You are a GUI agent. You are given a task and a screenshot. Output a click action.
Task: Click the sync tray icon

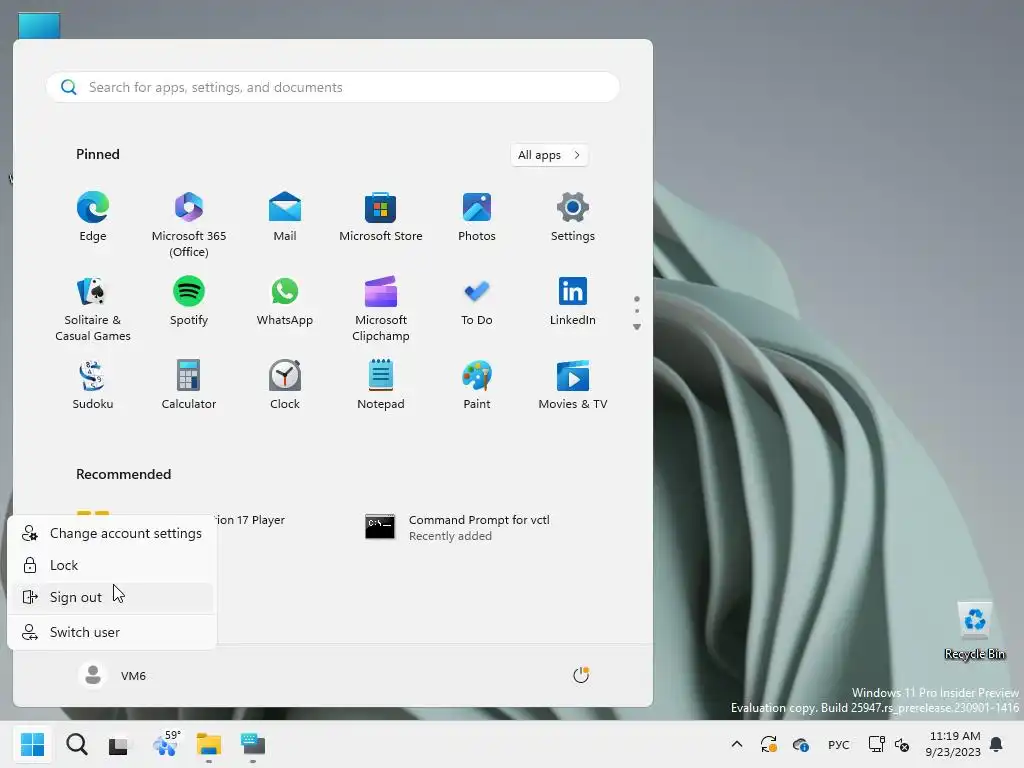[x=769, y=744]
